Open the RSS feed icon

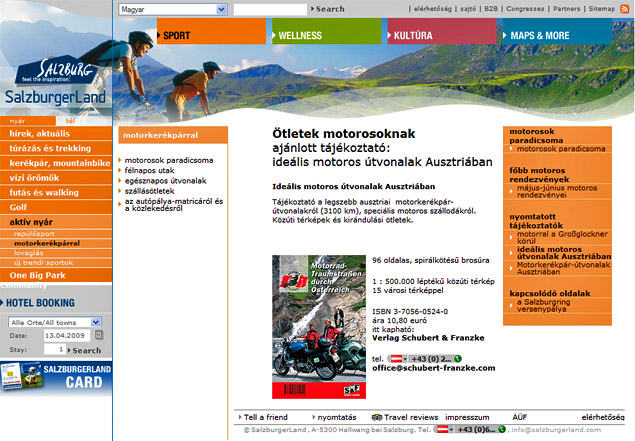click(624, 9)
